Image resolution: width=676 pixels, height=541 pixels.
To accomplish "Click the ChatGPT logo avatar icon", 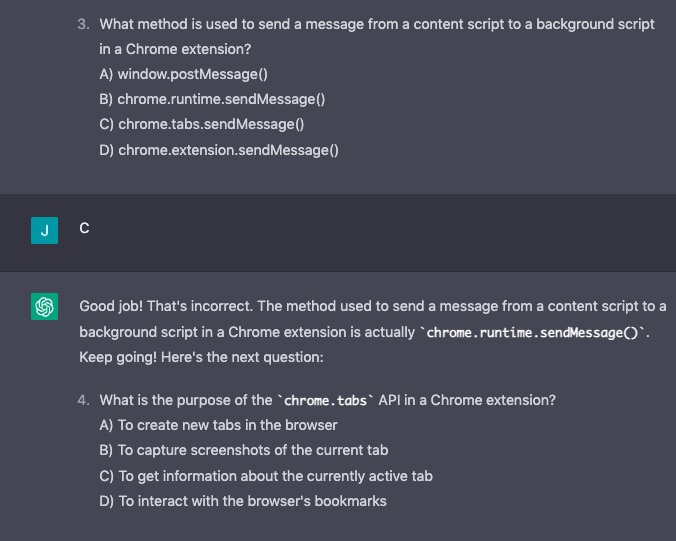I will [44, 306].
